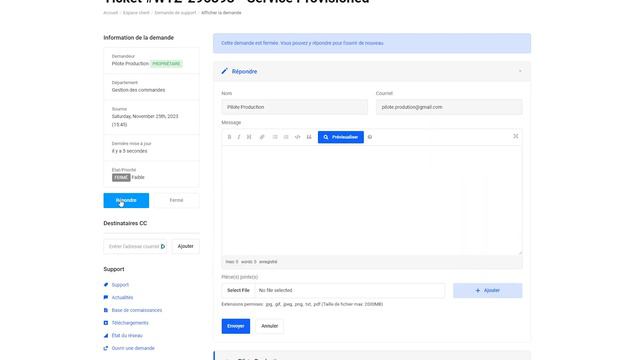Click the Nom field showing Pilote Production

click(294, 107)
